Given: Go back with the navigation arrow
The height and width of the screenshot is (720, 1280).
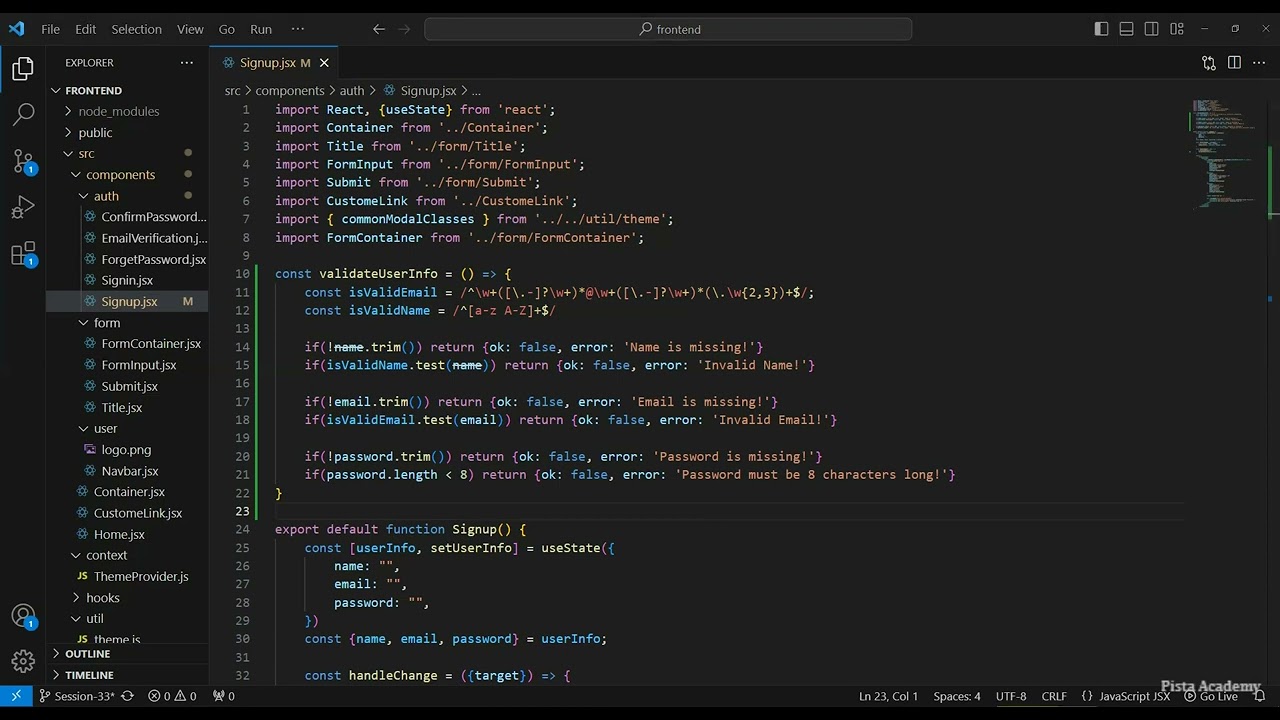Looking at the screenshot, I should pos(379,29).
